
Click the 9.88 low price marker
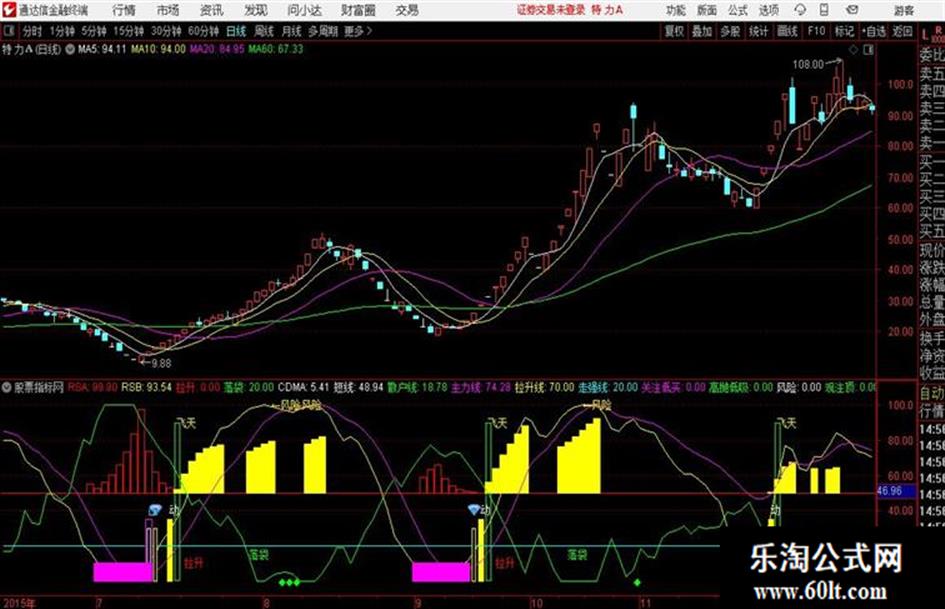point(162,364)
